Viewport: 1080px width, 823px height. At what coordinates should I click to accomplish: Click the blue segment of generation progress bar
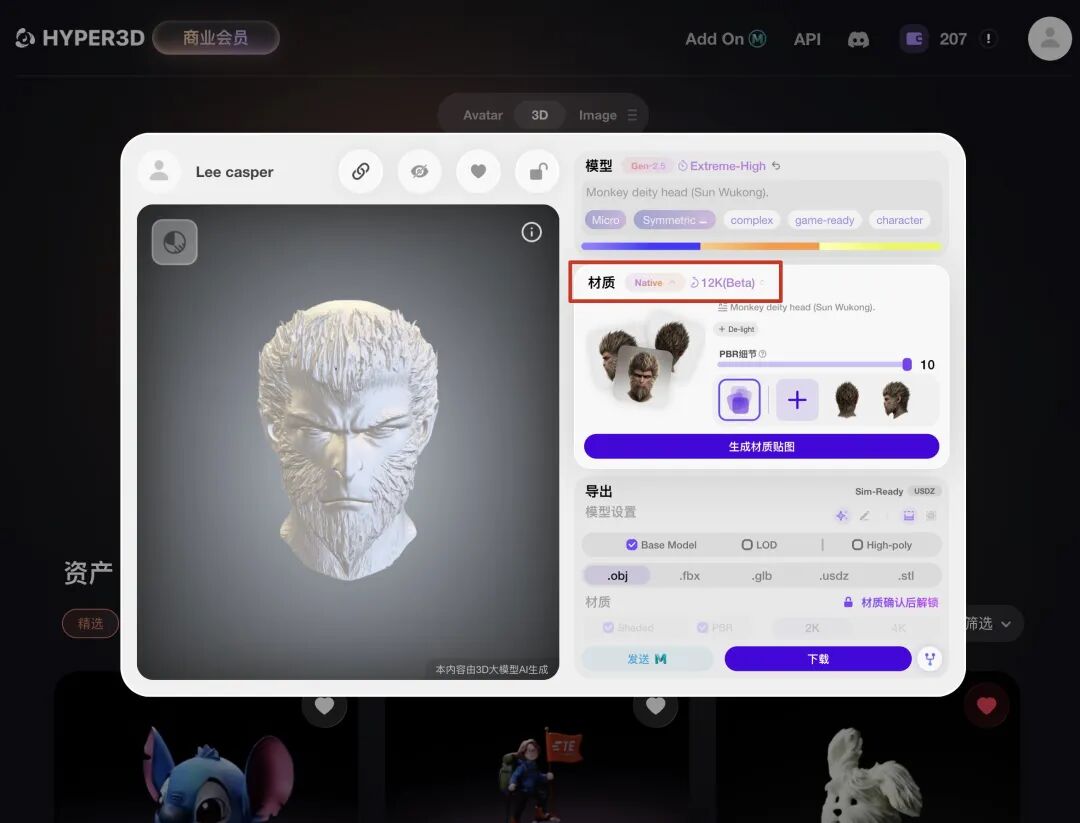641,246
